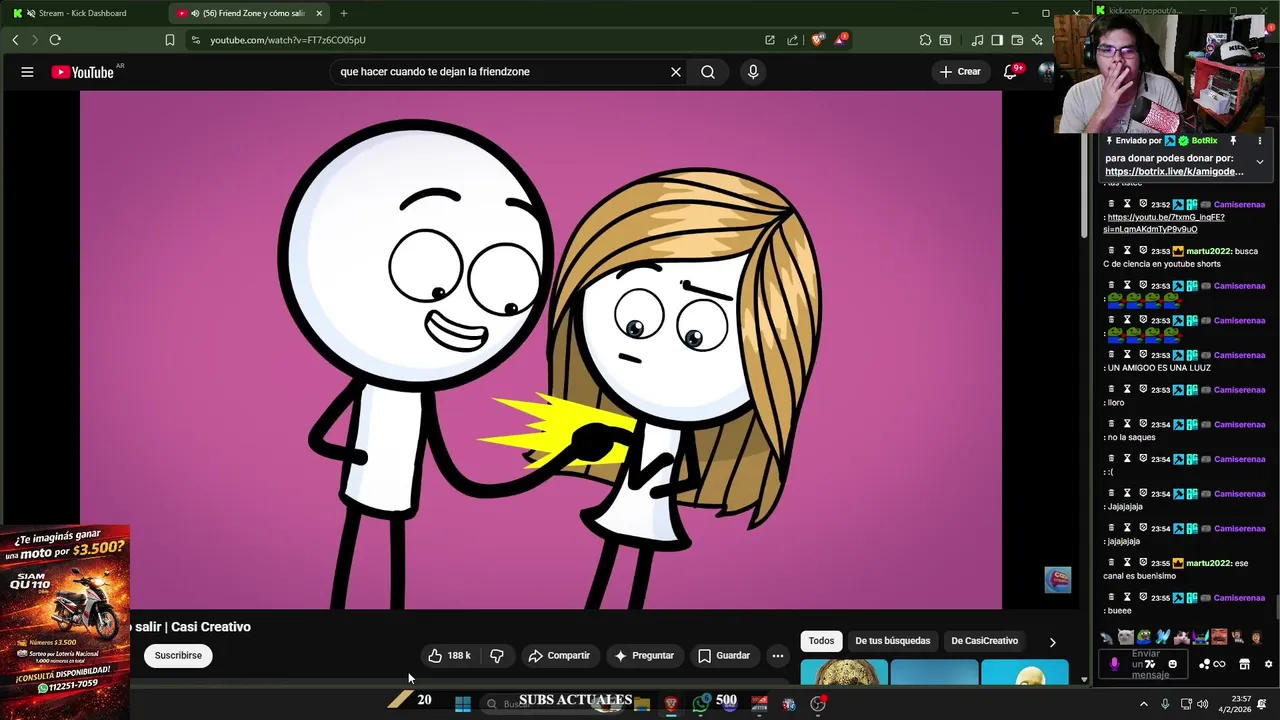Go back in browser history
This screenshot has width=1280, height=720.
(x=15, y=40)
